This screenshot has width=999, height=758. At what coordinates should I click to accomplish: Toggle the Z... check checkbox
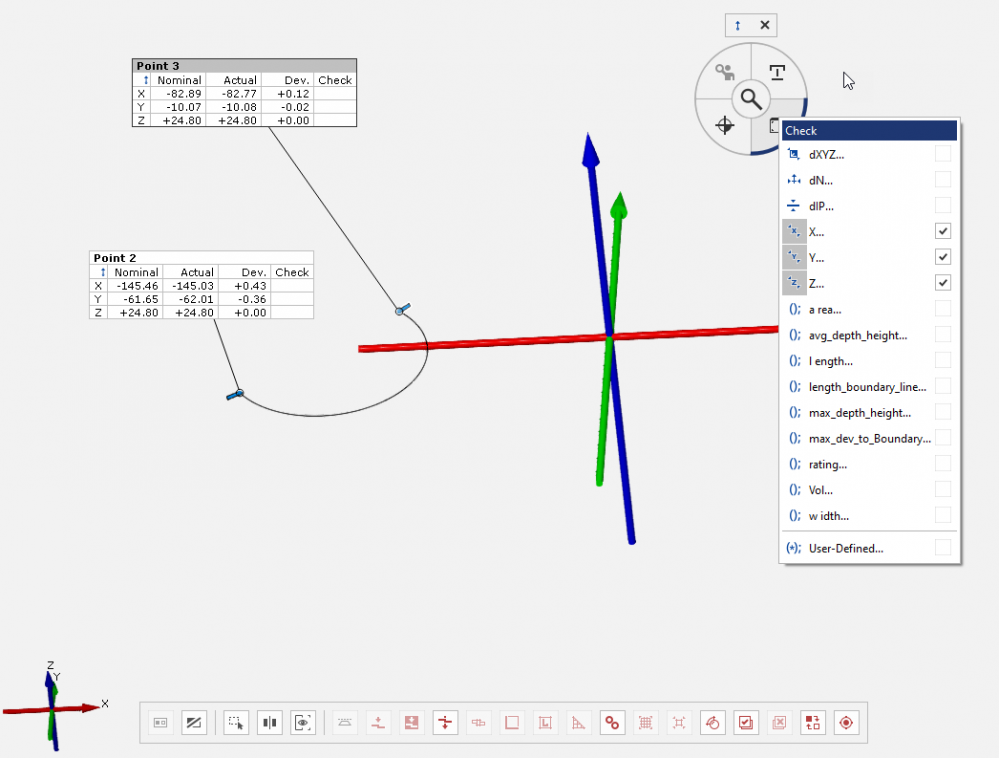(942, 283)
